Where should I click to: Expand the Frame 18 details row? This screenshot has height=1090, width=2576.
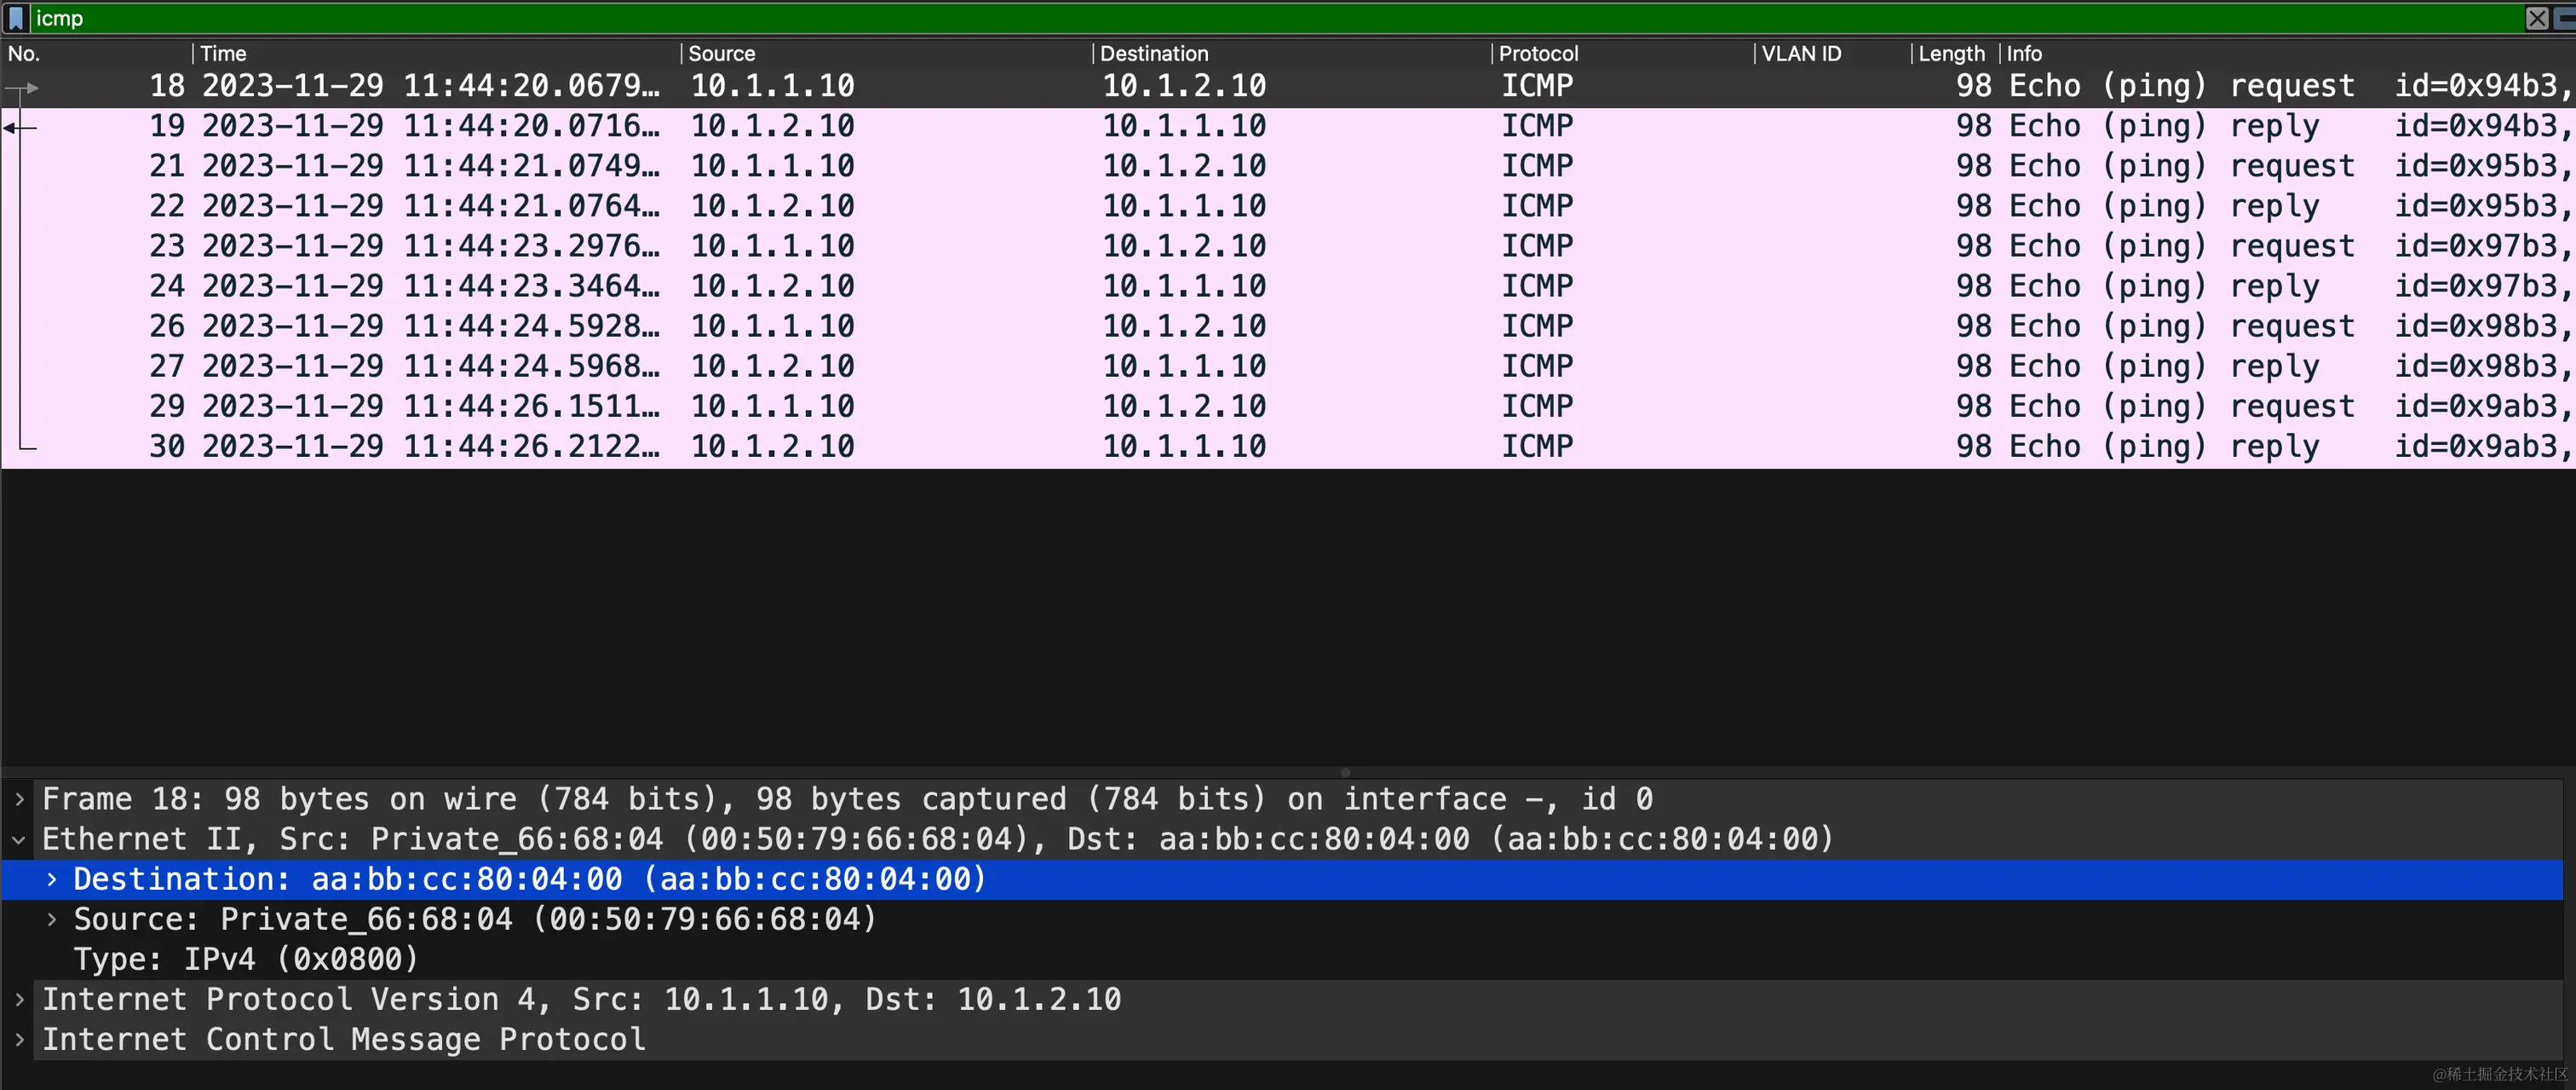19,799
